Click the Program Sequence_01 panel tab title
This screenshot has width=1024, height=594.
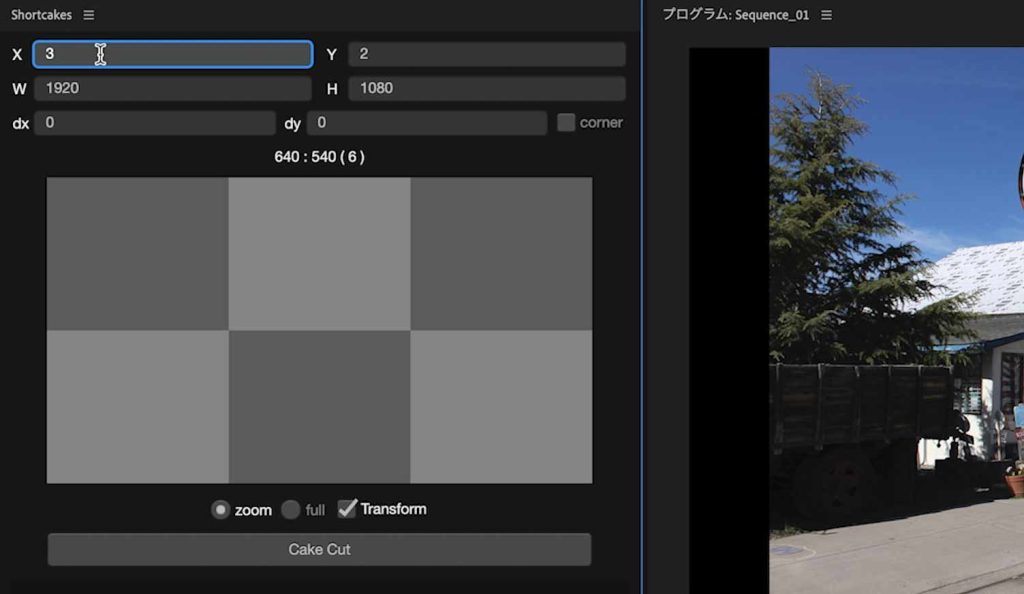pos(735,15)
